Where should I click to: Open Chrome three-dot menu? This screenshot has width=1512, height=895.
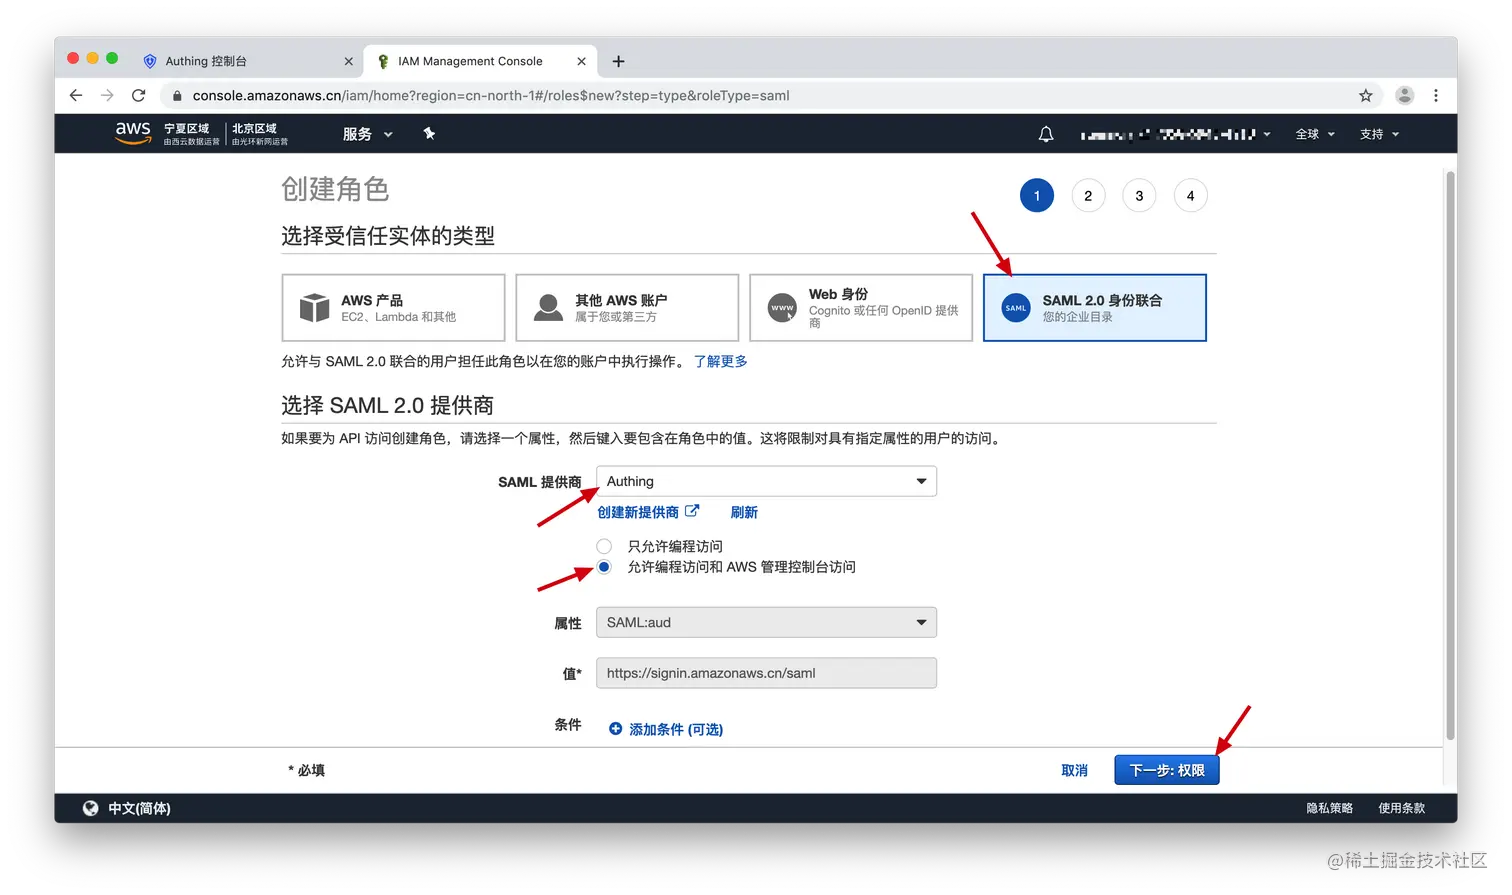tap(1436, 95)
